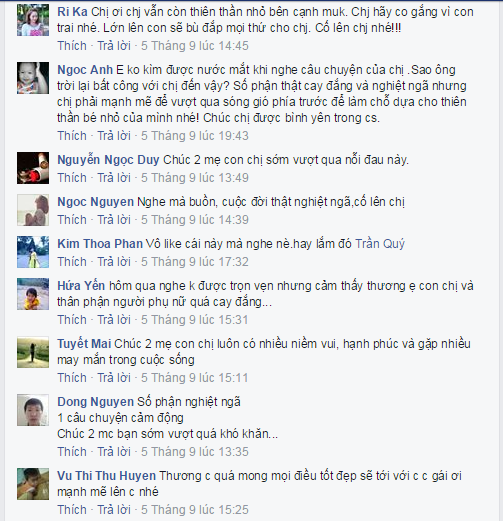Open Ri Ka's profile picture

pos(33,20)
